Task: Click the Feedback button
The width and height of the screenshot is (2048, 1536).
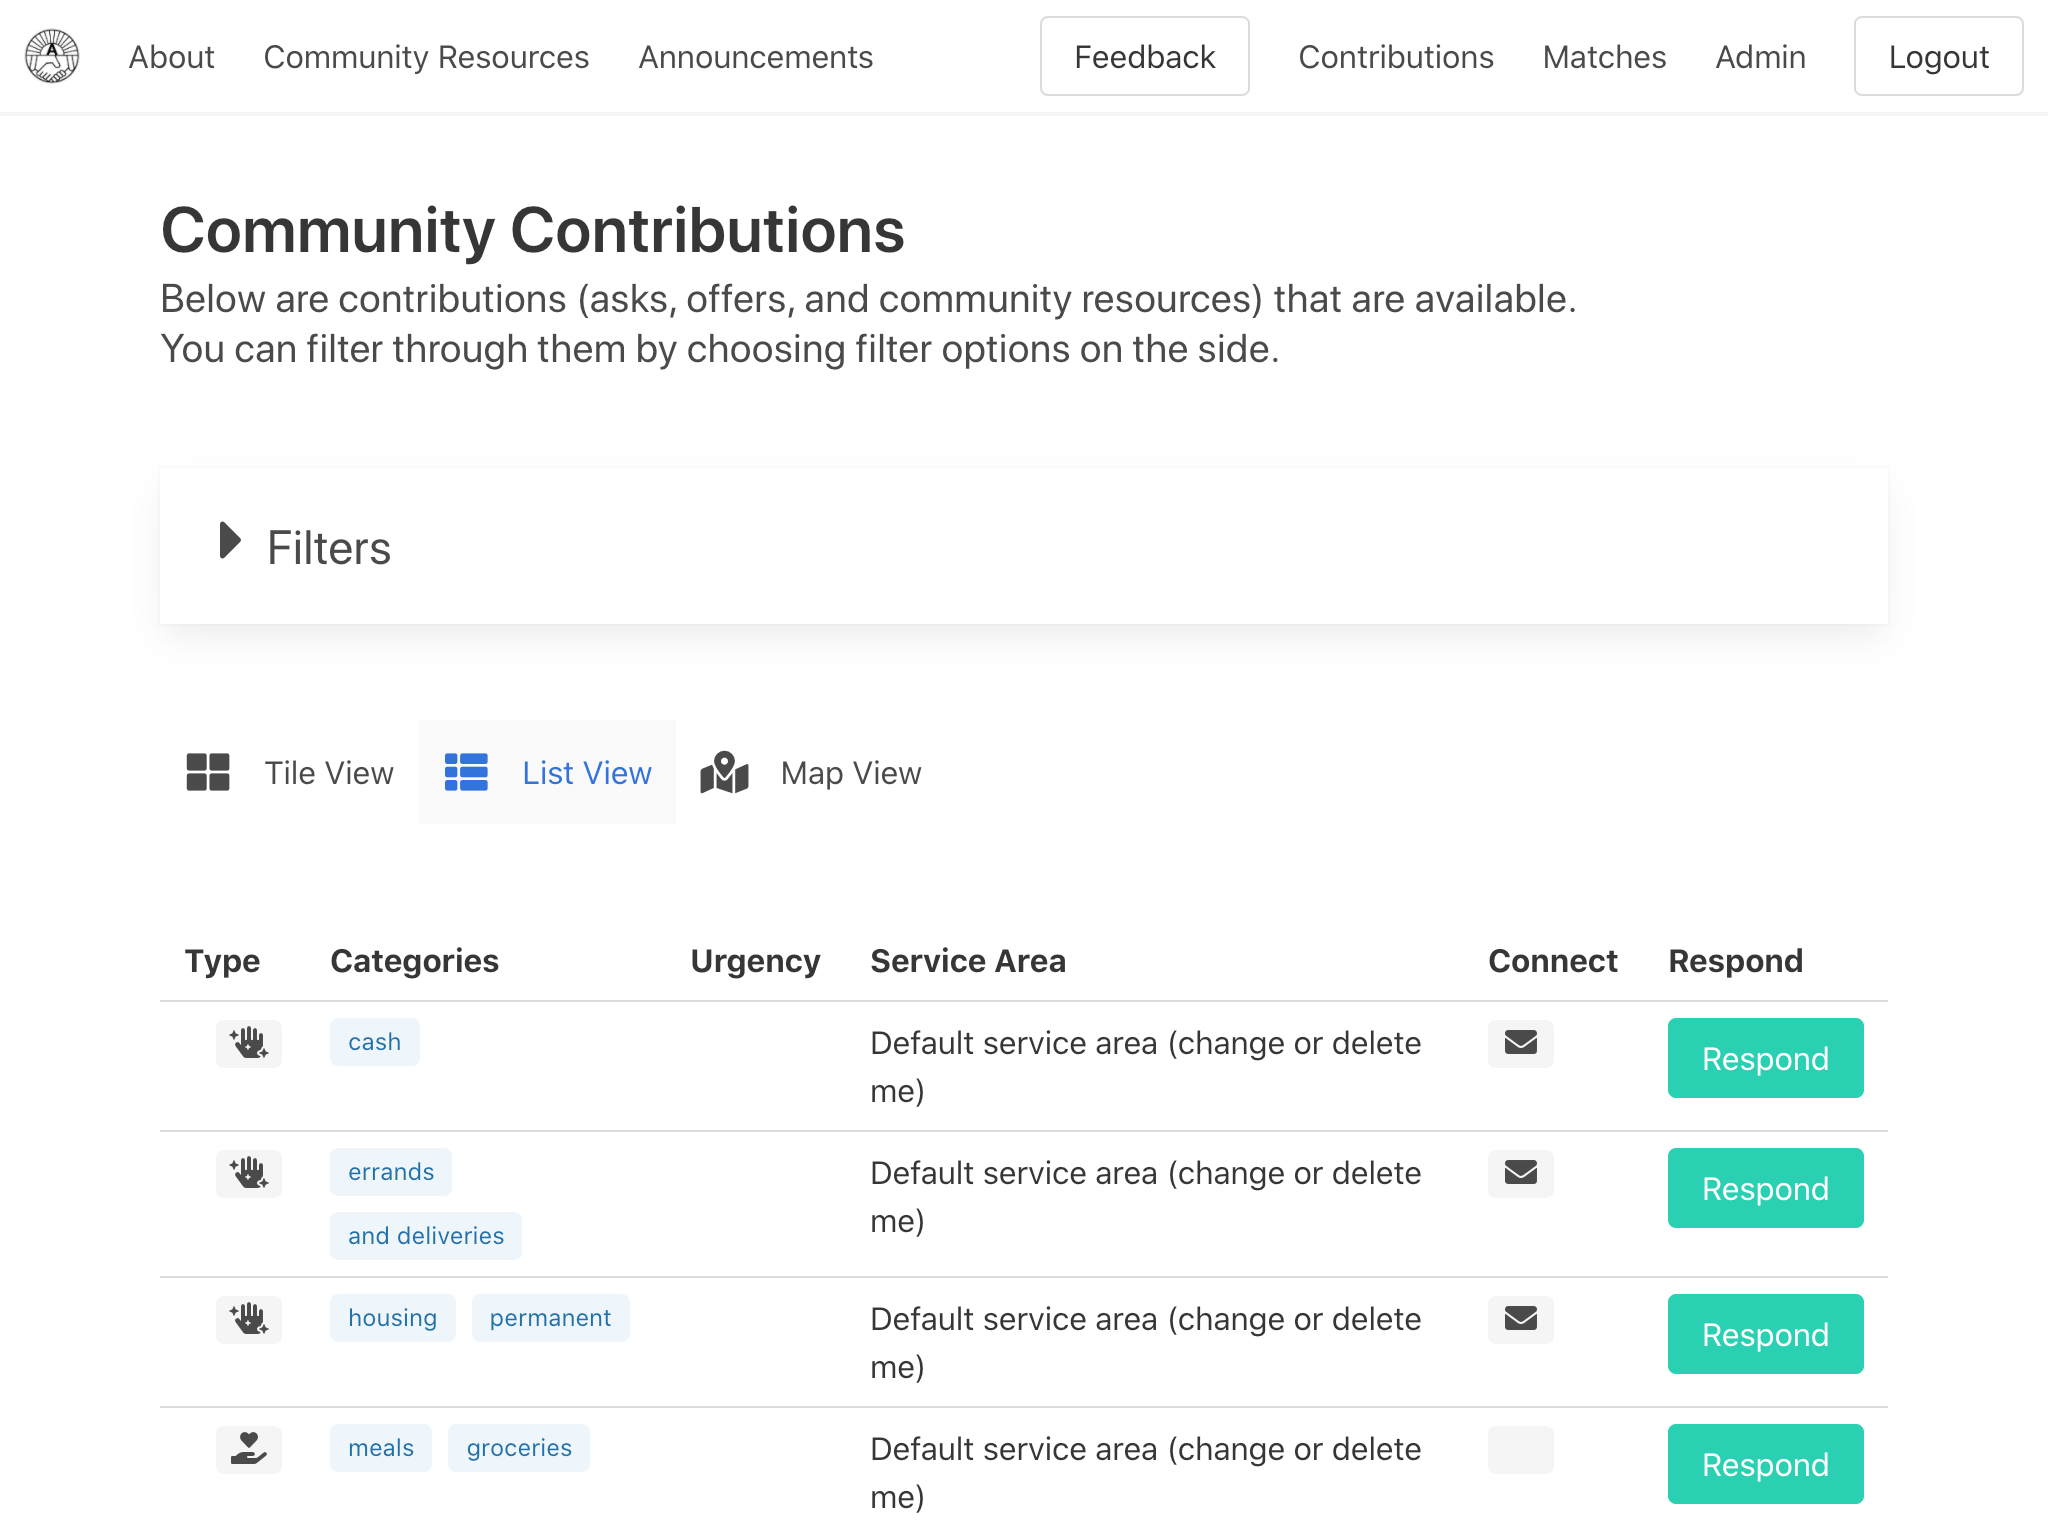Action: (1144, 57)
